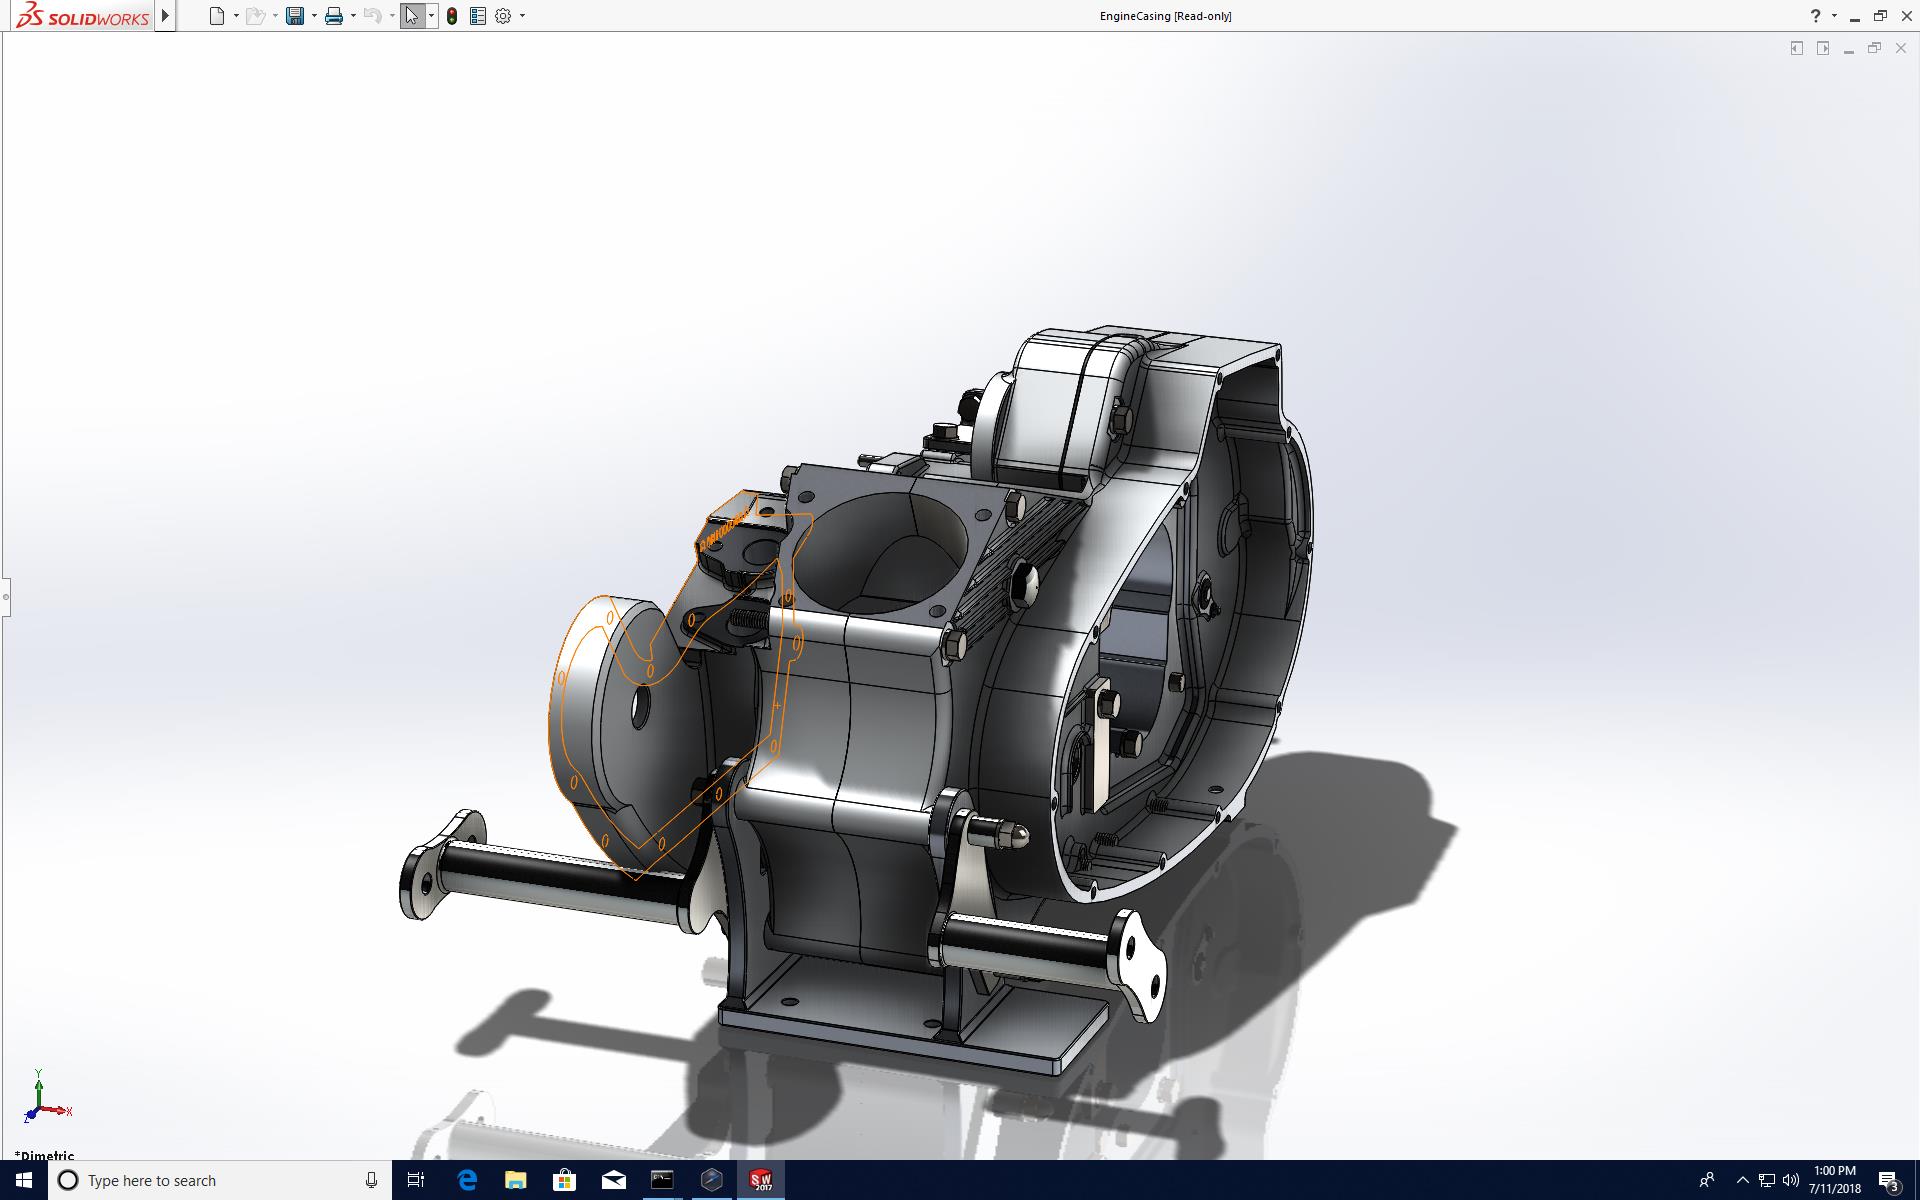
Task: Expand the collapsed left panel handle
Action: (x=5, y=597)
